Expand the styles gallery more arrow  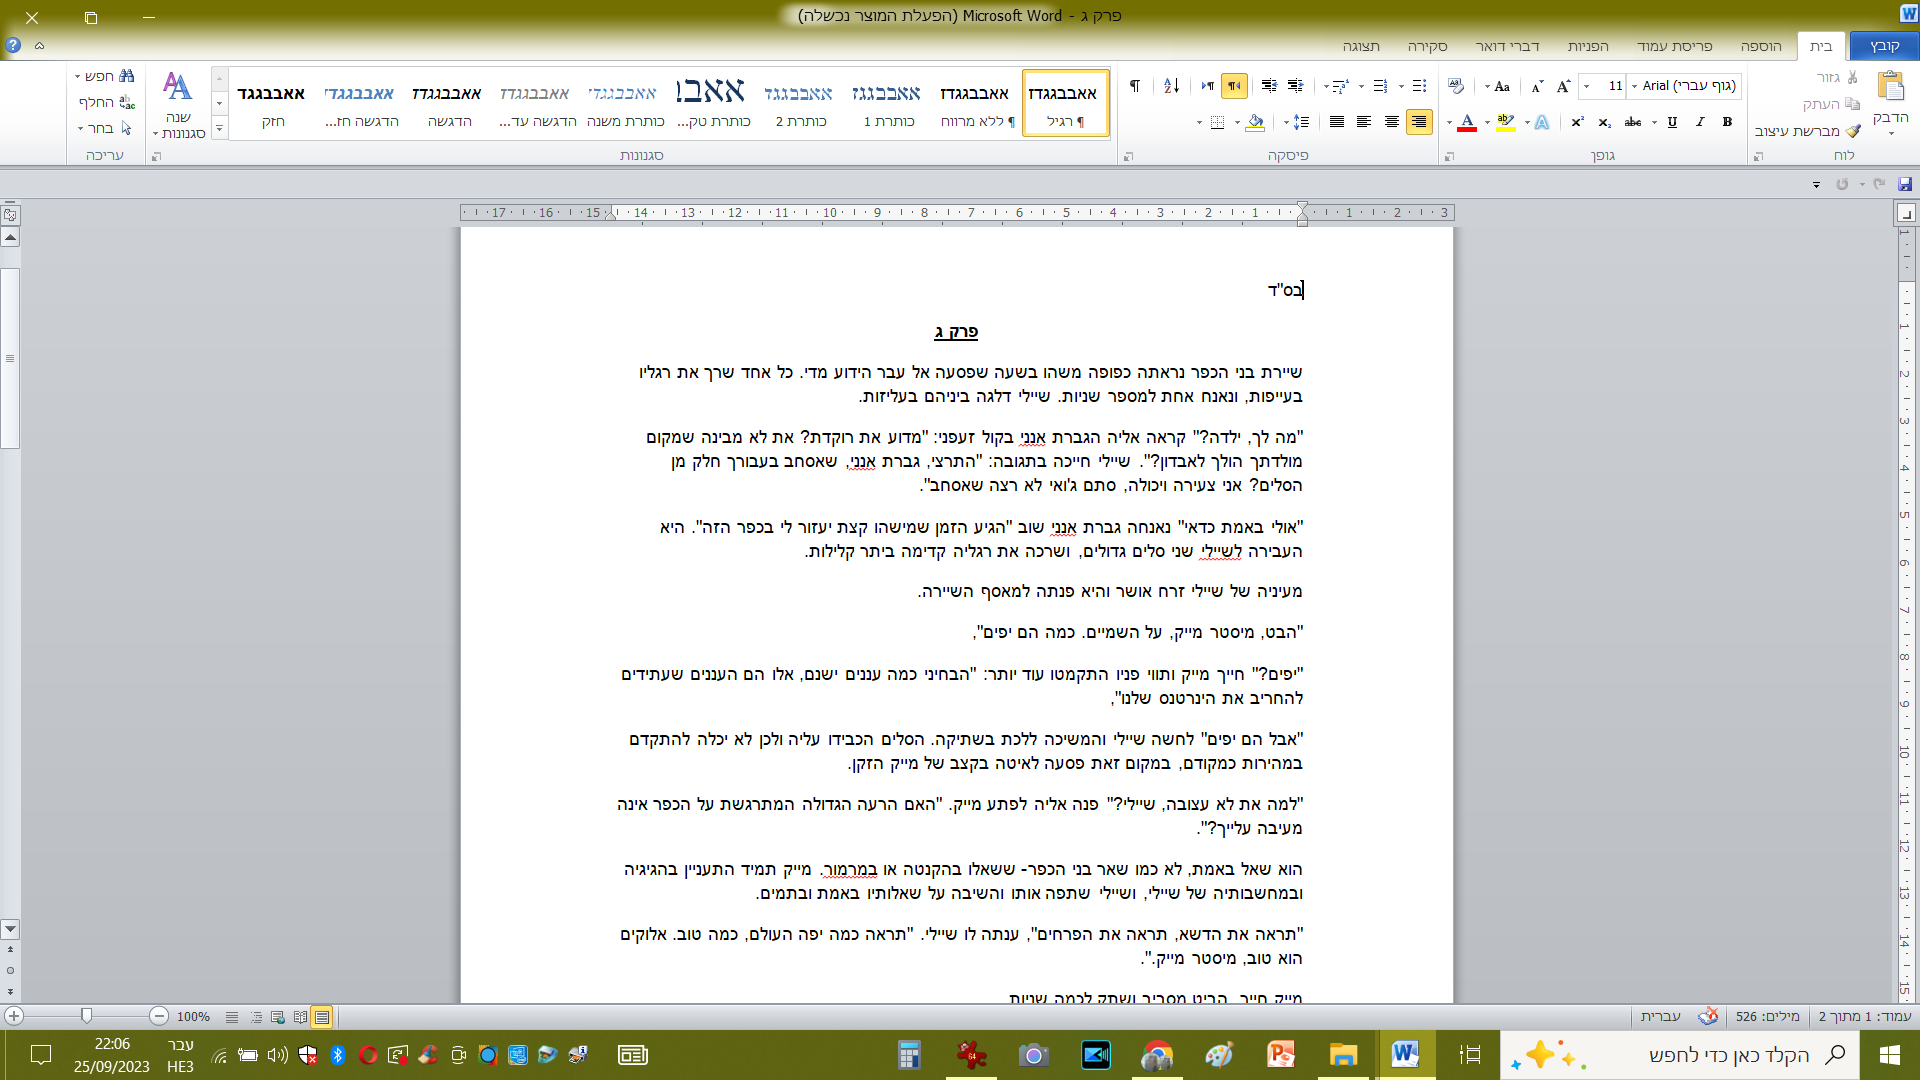[x=219, y=128]
